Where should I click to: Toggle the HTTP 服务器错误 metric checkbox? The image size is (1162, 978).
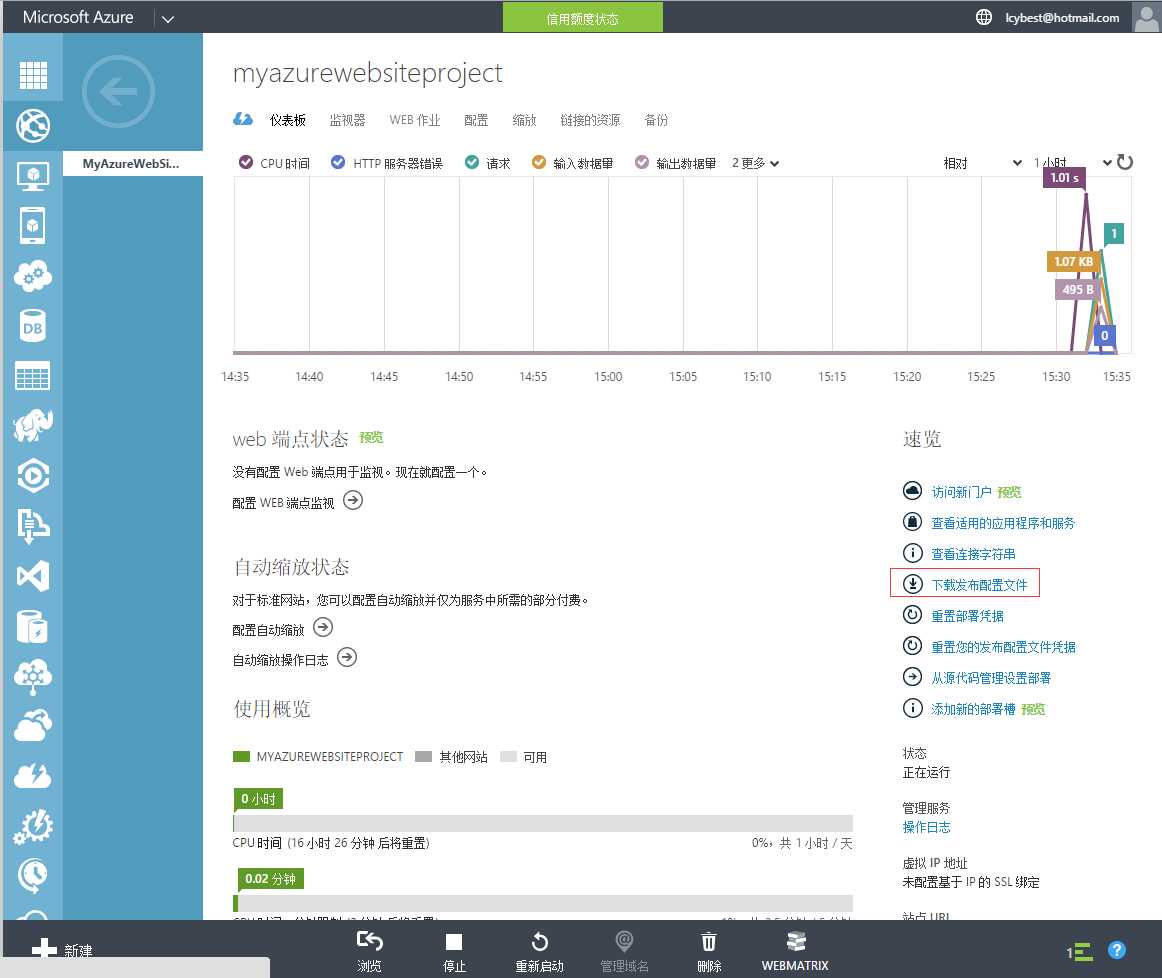(338, 162)
